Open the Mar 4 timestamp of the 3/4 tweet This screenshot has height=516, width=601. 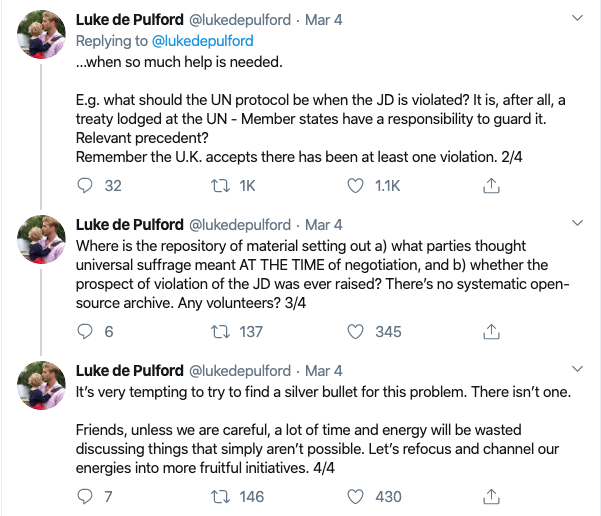[324, 224]
